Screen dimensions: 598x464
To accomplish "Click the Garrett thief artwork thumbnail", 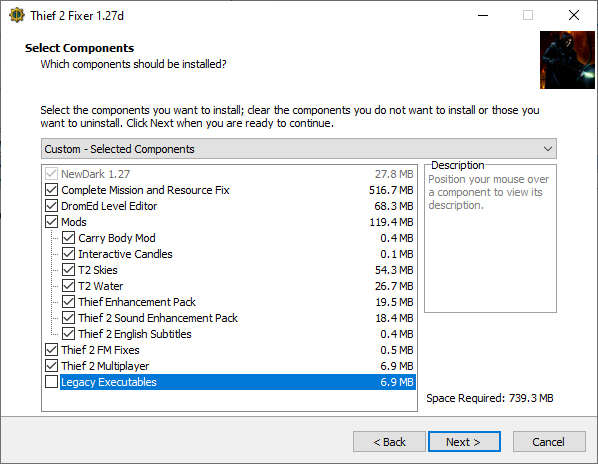I will (567, 60).
